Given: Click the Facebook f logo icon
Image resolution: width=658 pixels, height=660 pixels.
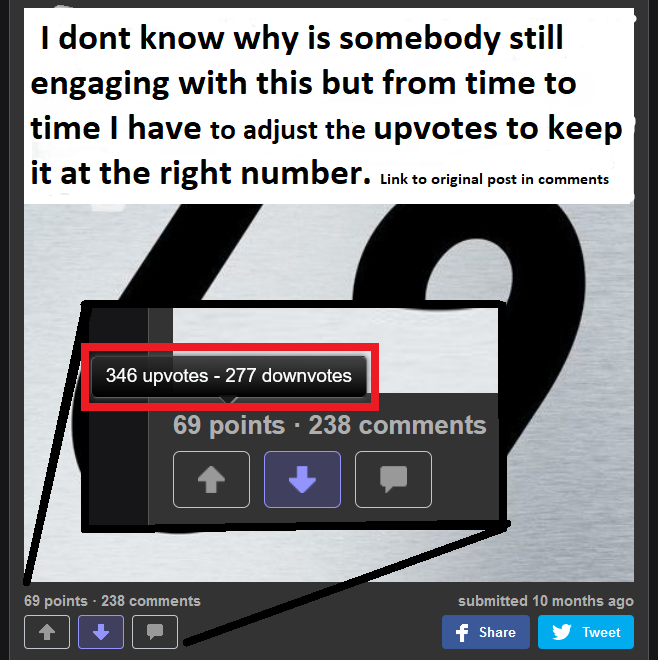Looking at the screenshot, I should [462, 632].
